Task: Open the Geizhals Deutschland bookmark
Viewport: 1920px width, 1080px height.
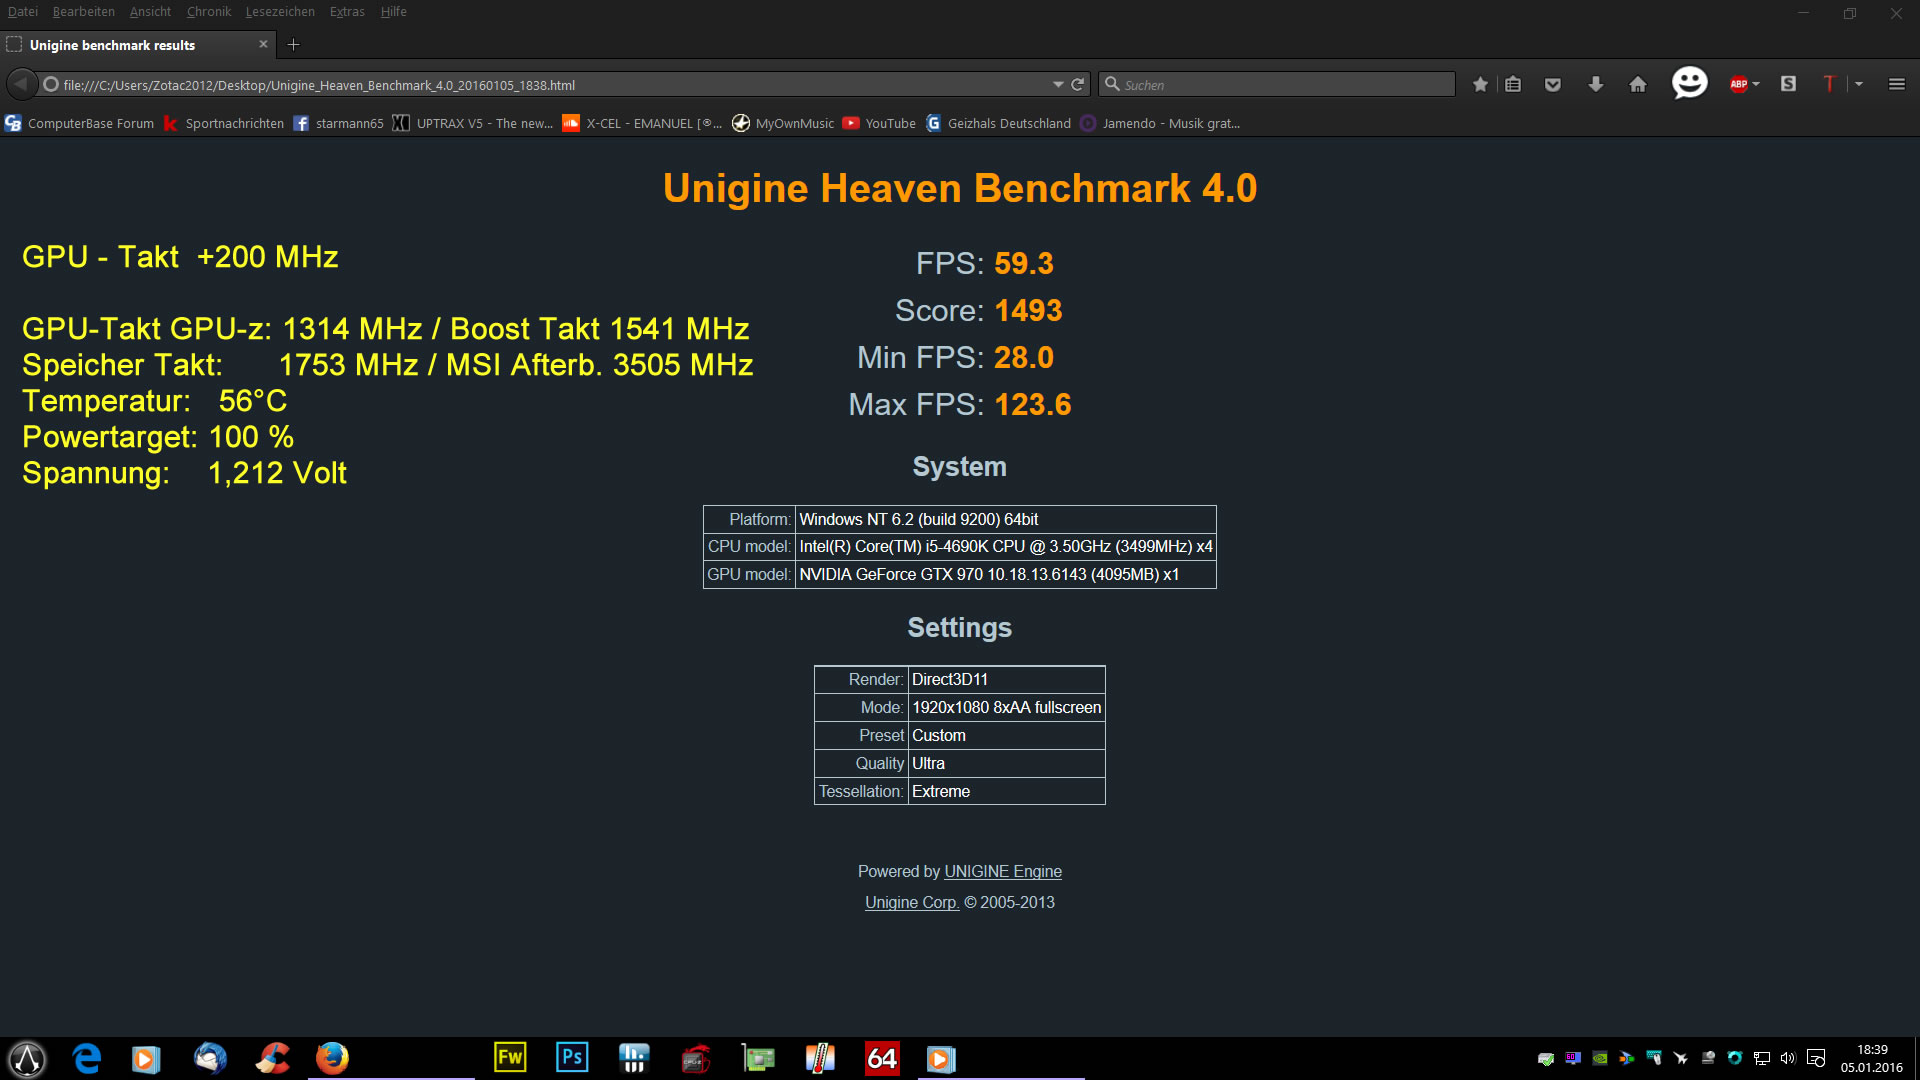Action: click(x=998, y=123)
